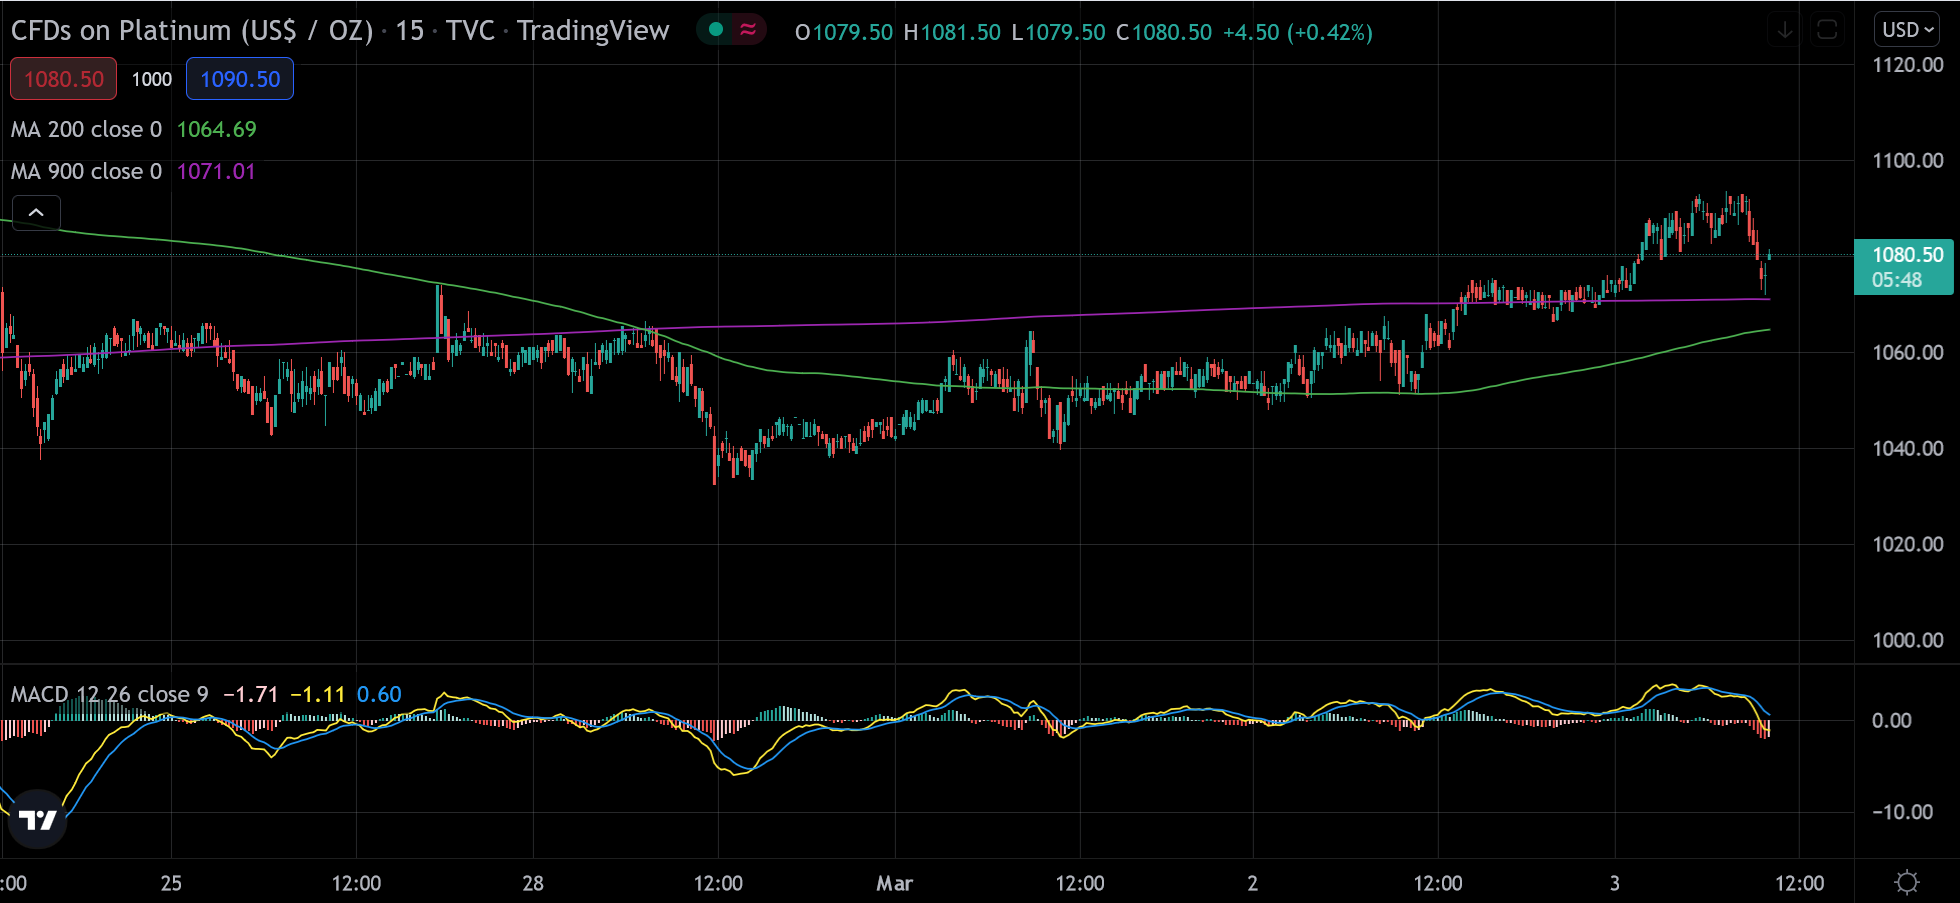The image size is (1960, 903).
Task: Click the 28 date label on time axis
Action: point(533,883)
